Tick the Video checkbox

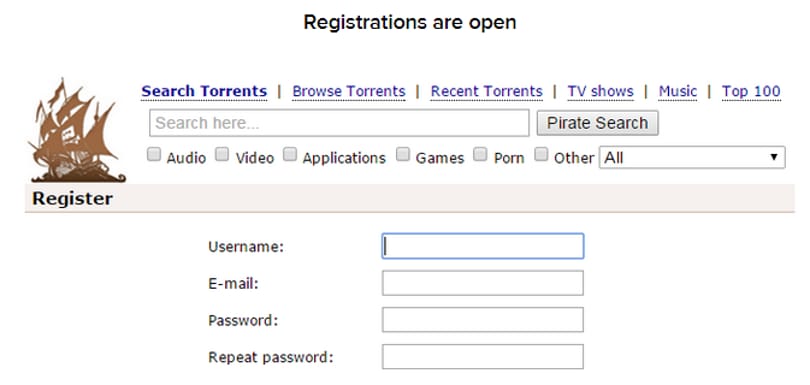click(222, 155)
